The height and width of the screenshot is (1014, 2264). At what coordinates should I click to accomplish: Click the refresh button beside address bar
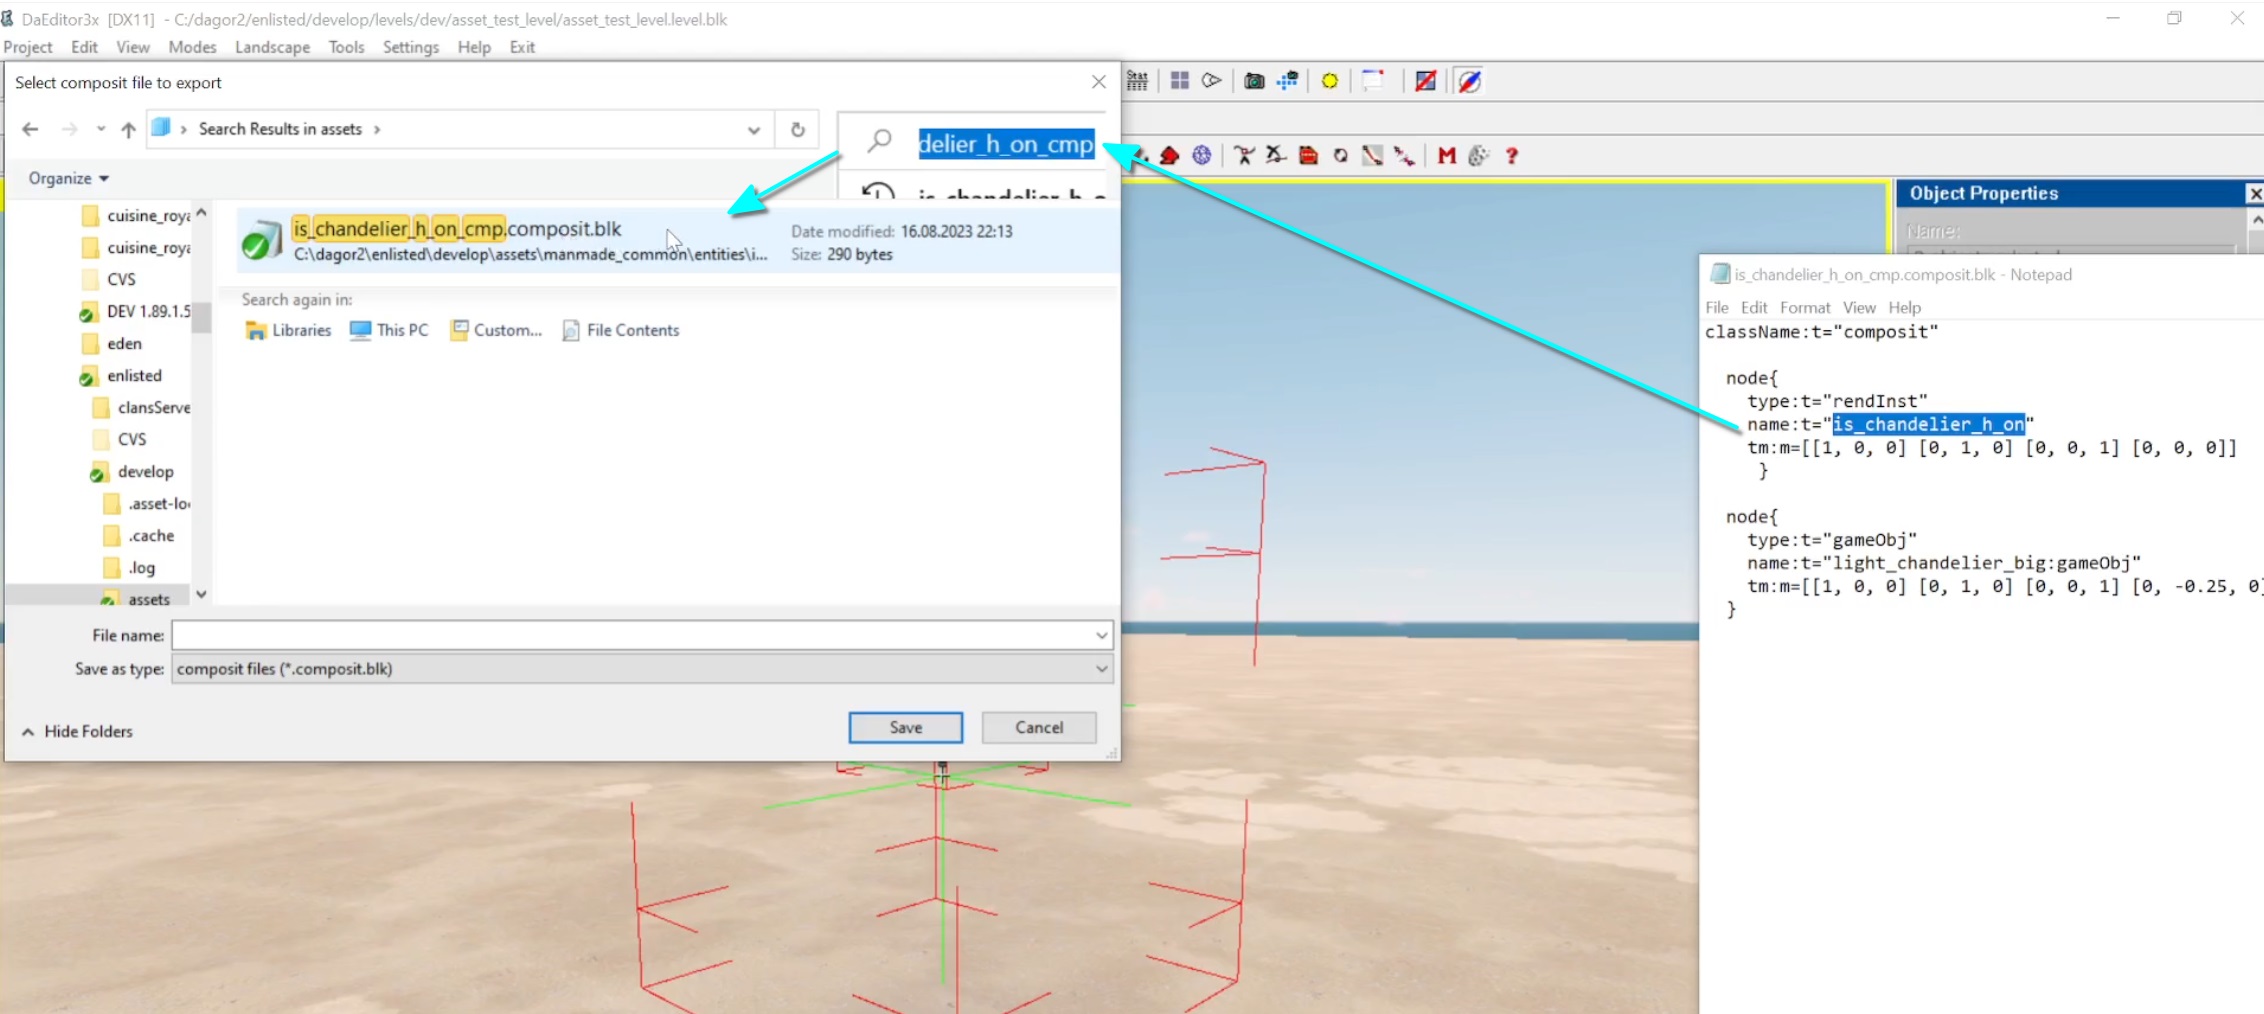point(797,129)
